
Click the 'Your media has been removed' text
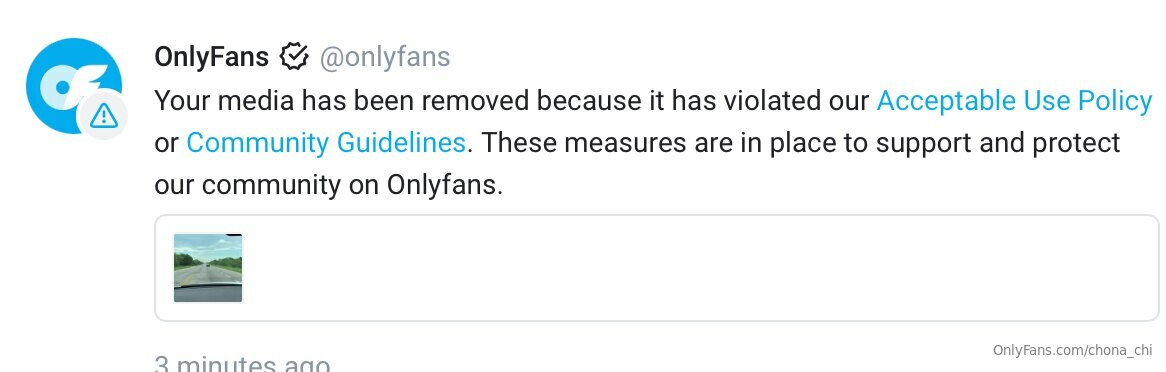pyautogui.click(x=343, y=100)
